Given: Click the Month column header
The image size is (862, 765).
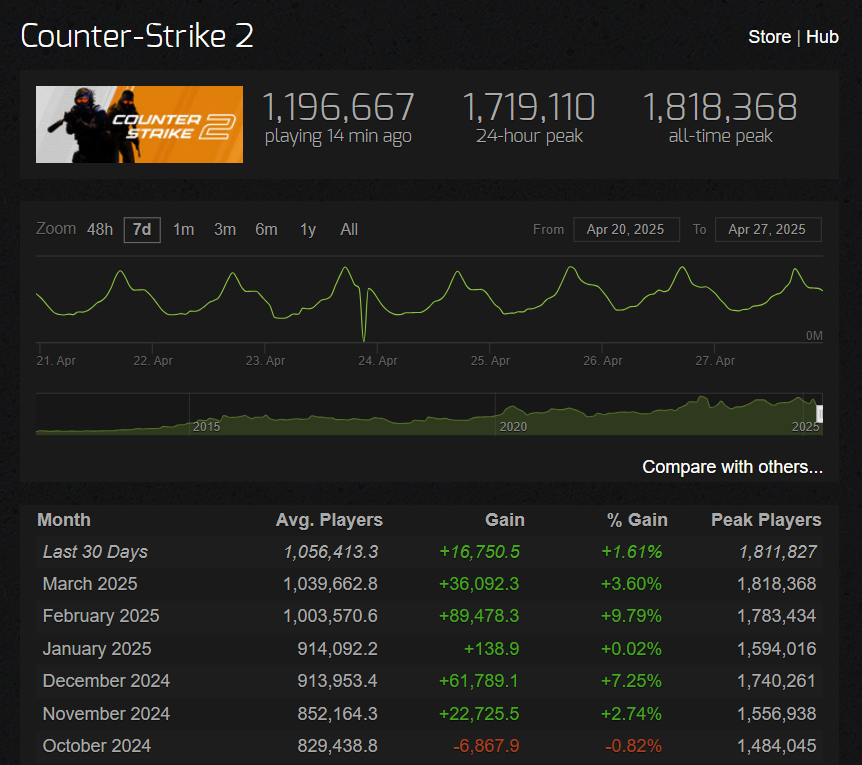Looking at the screenshot, I should click(64, 520).
